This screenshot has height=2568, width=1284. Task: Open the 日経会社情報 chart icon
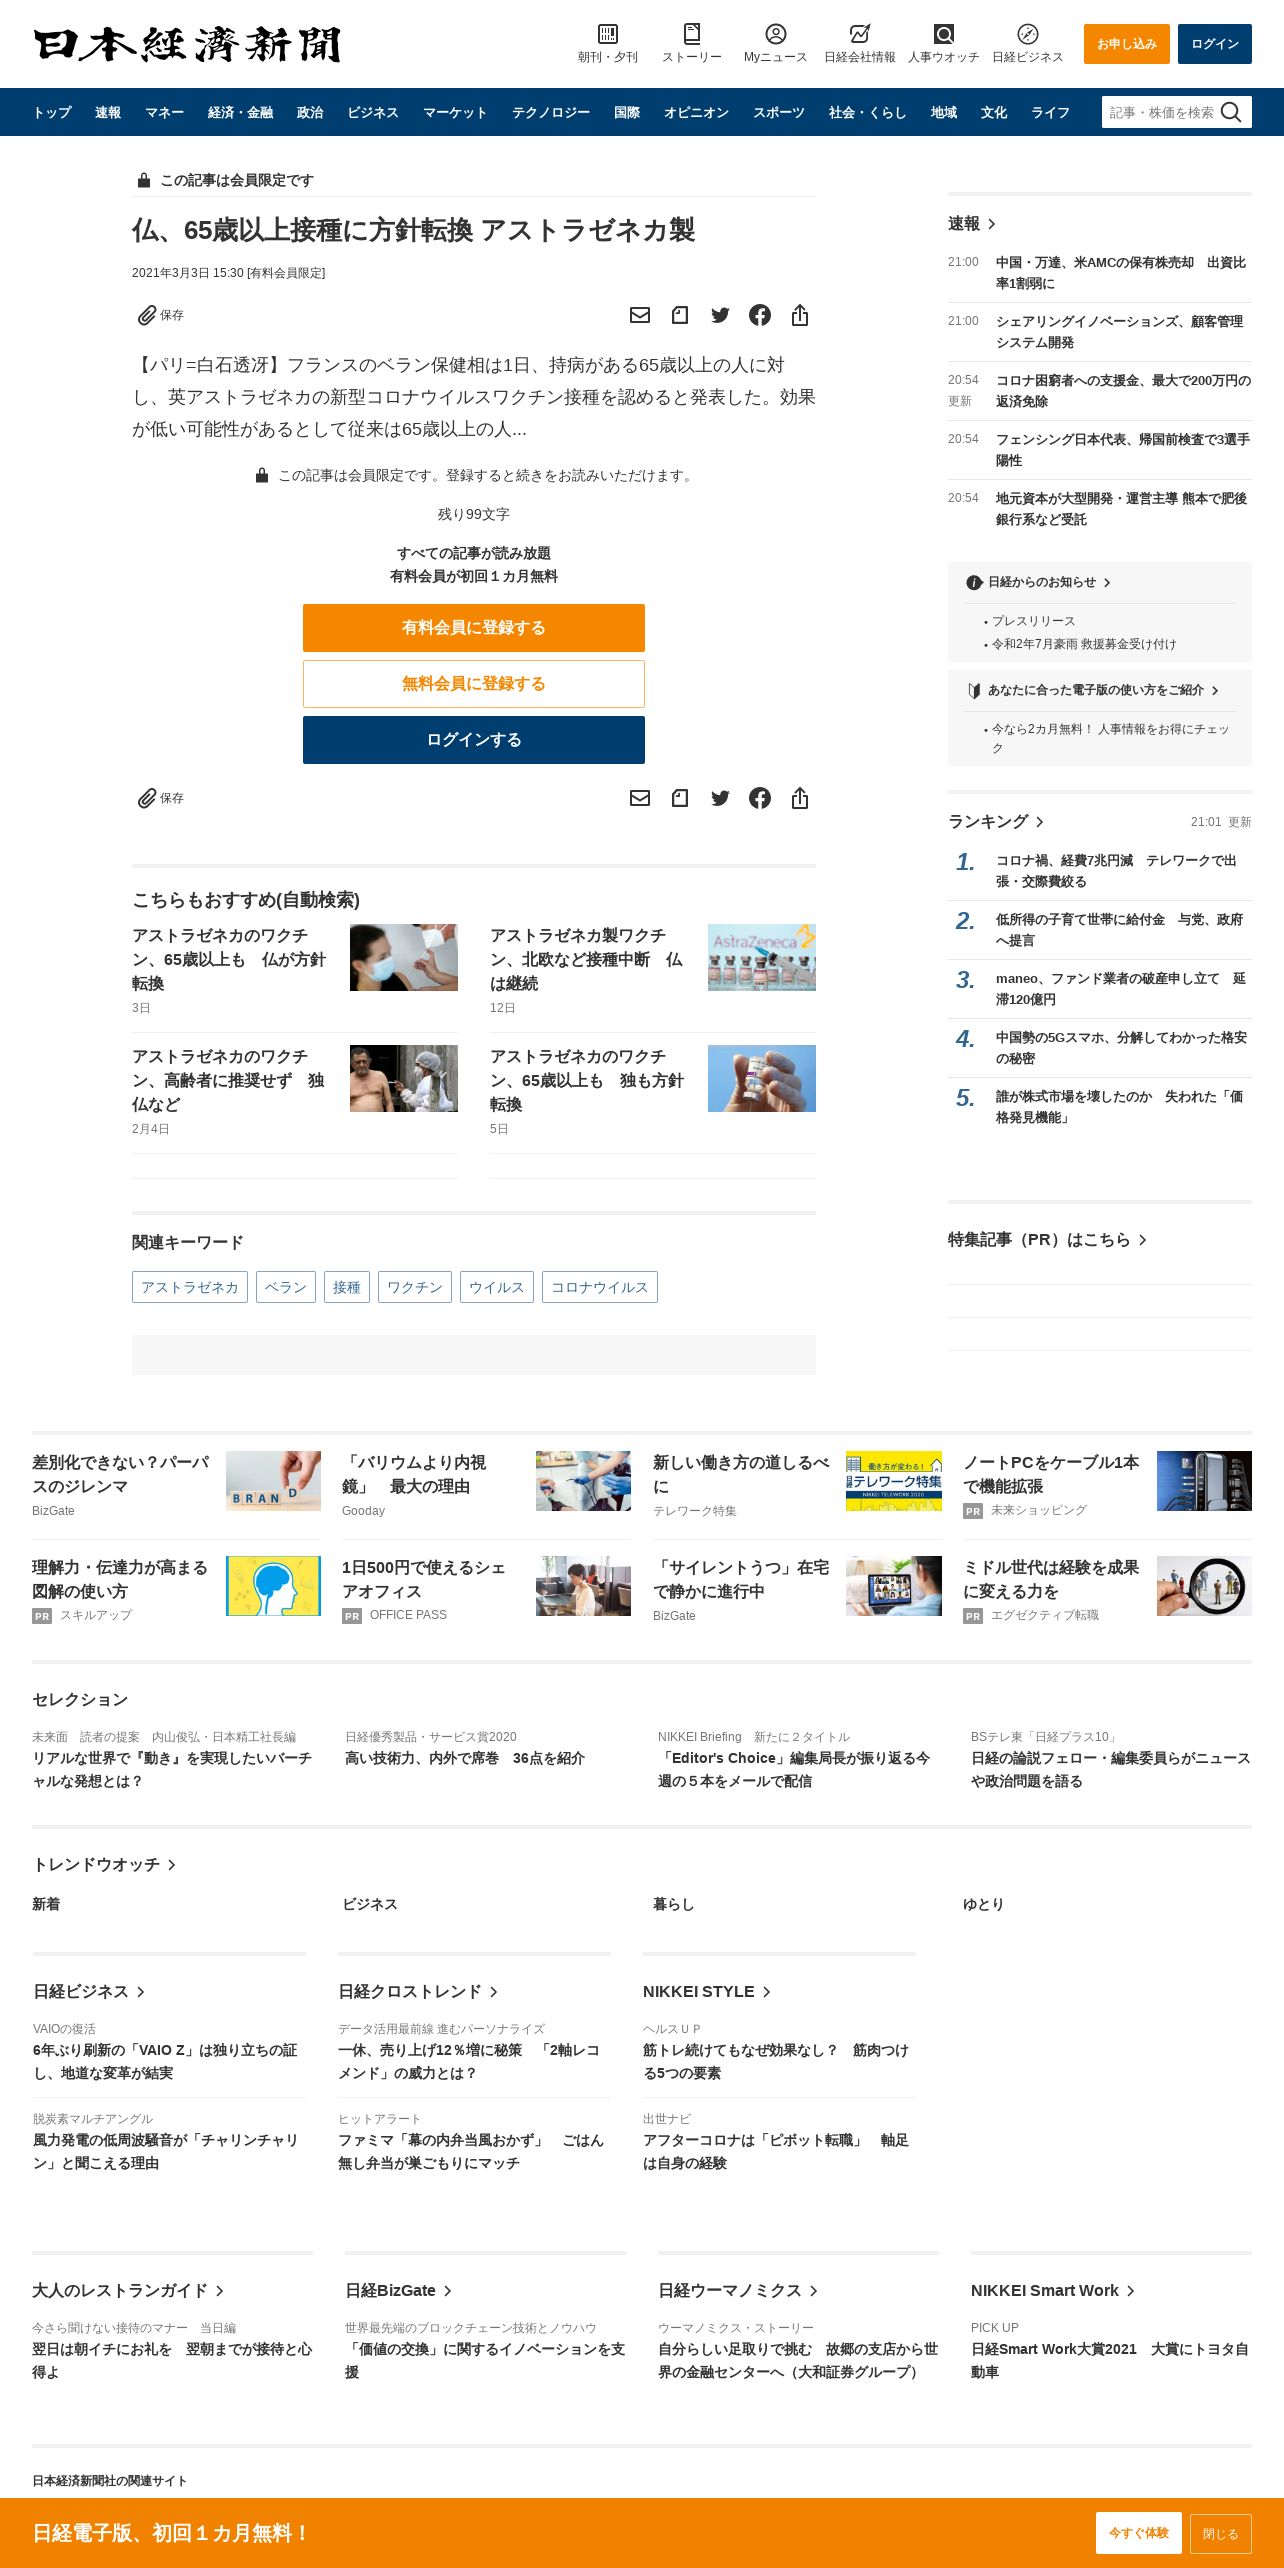pyautogui.click(x=860, y=34)
